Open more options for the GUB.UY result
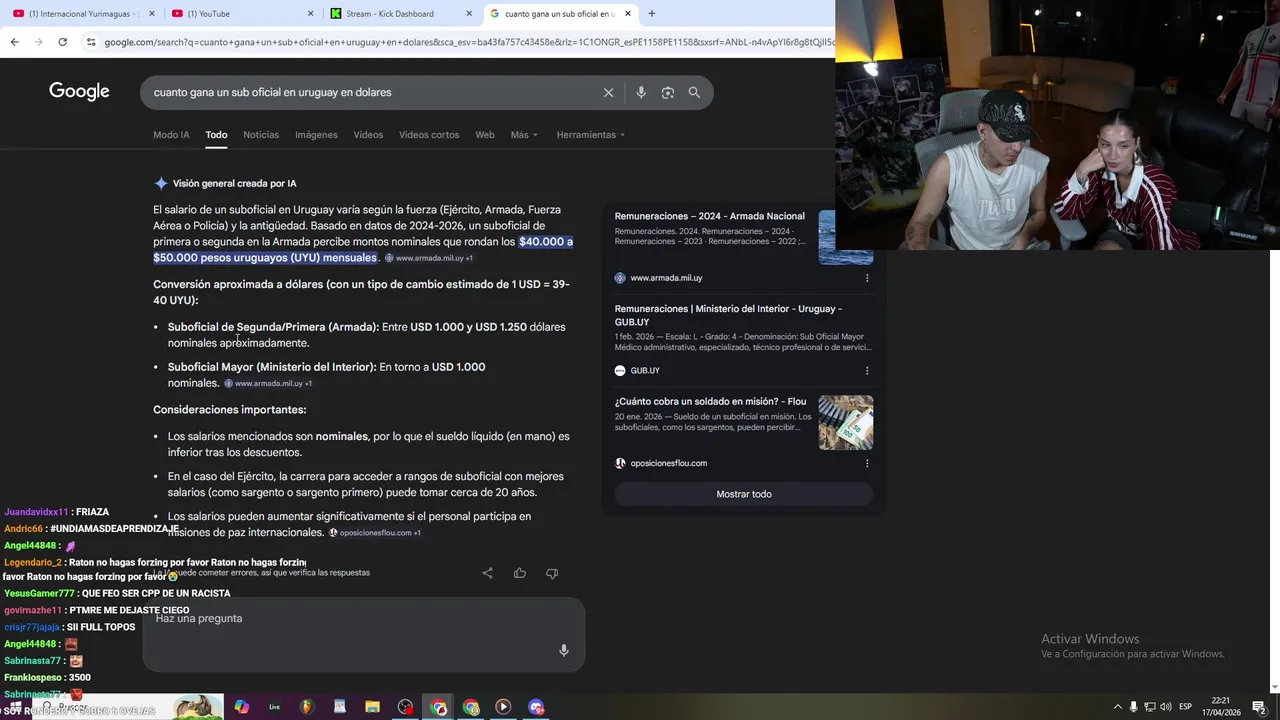 point(867,370)
